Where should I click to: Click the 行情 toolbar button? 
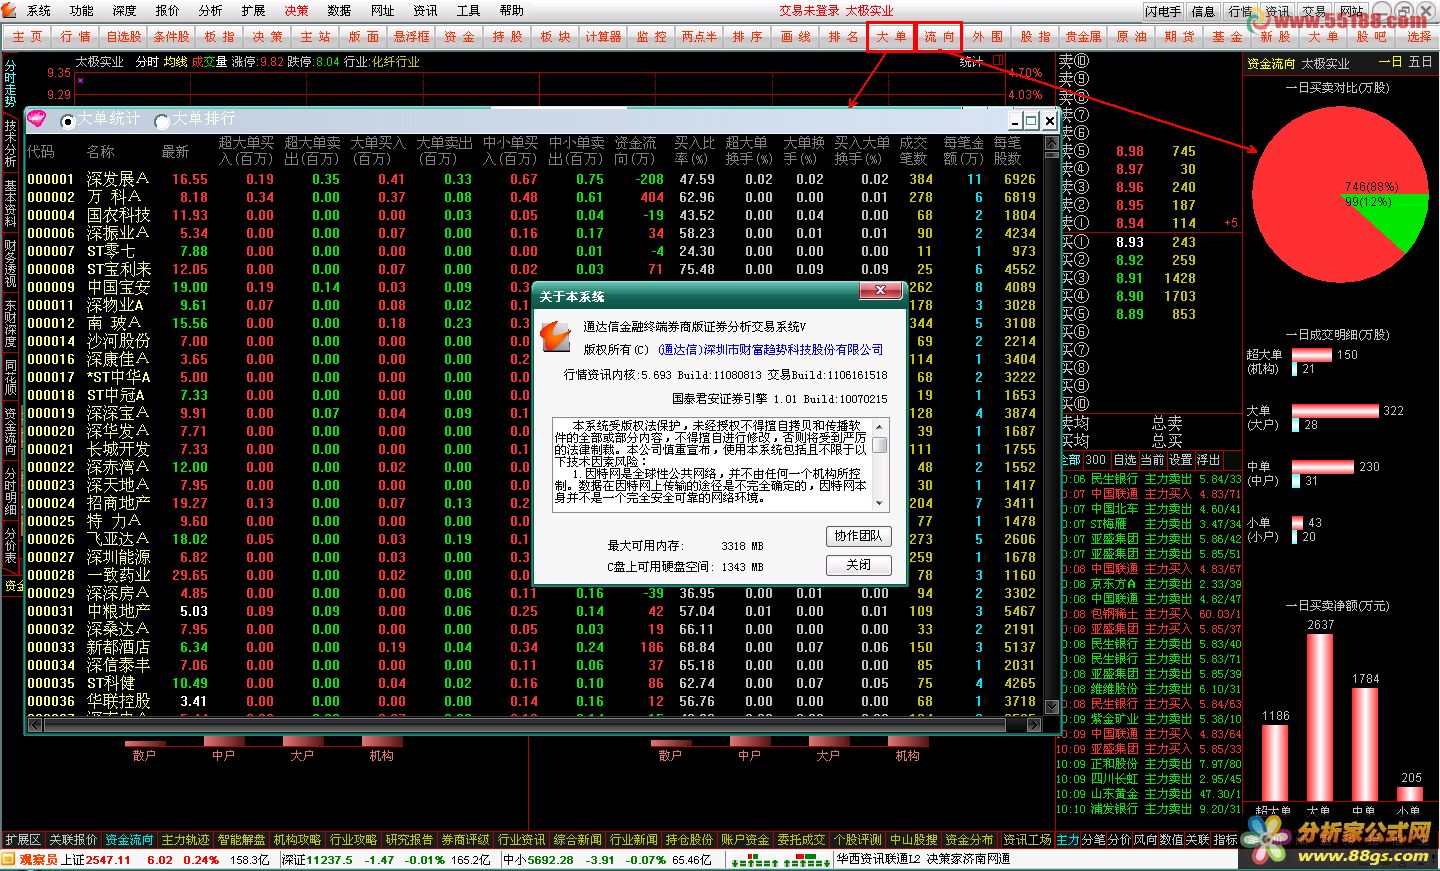pos(75,37)
